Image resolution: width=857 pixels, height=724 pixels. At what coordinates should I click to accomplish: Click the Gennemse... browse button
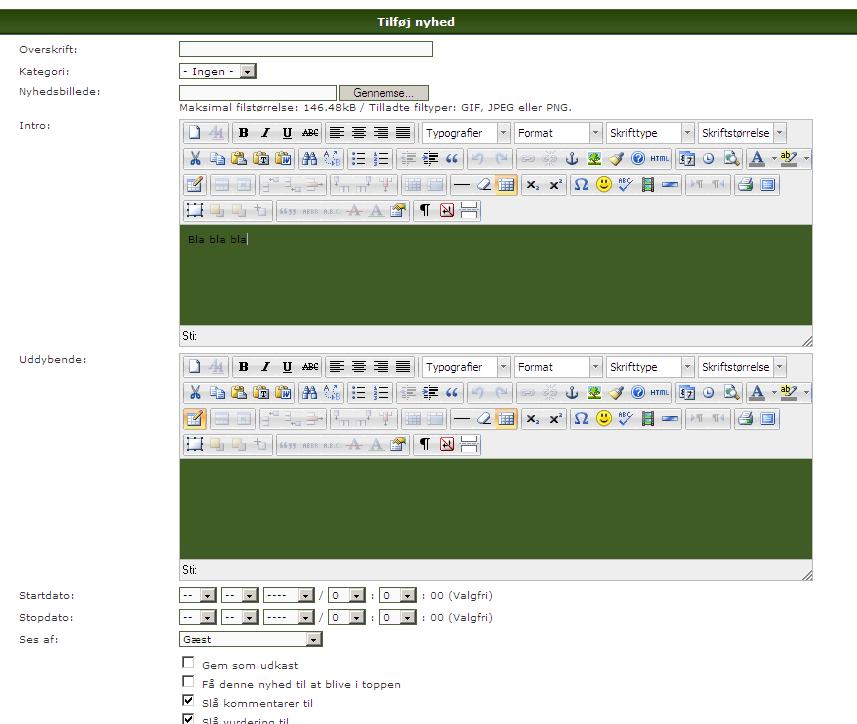pyautogui.click(x=384, y=93)
